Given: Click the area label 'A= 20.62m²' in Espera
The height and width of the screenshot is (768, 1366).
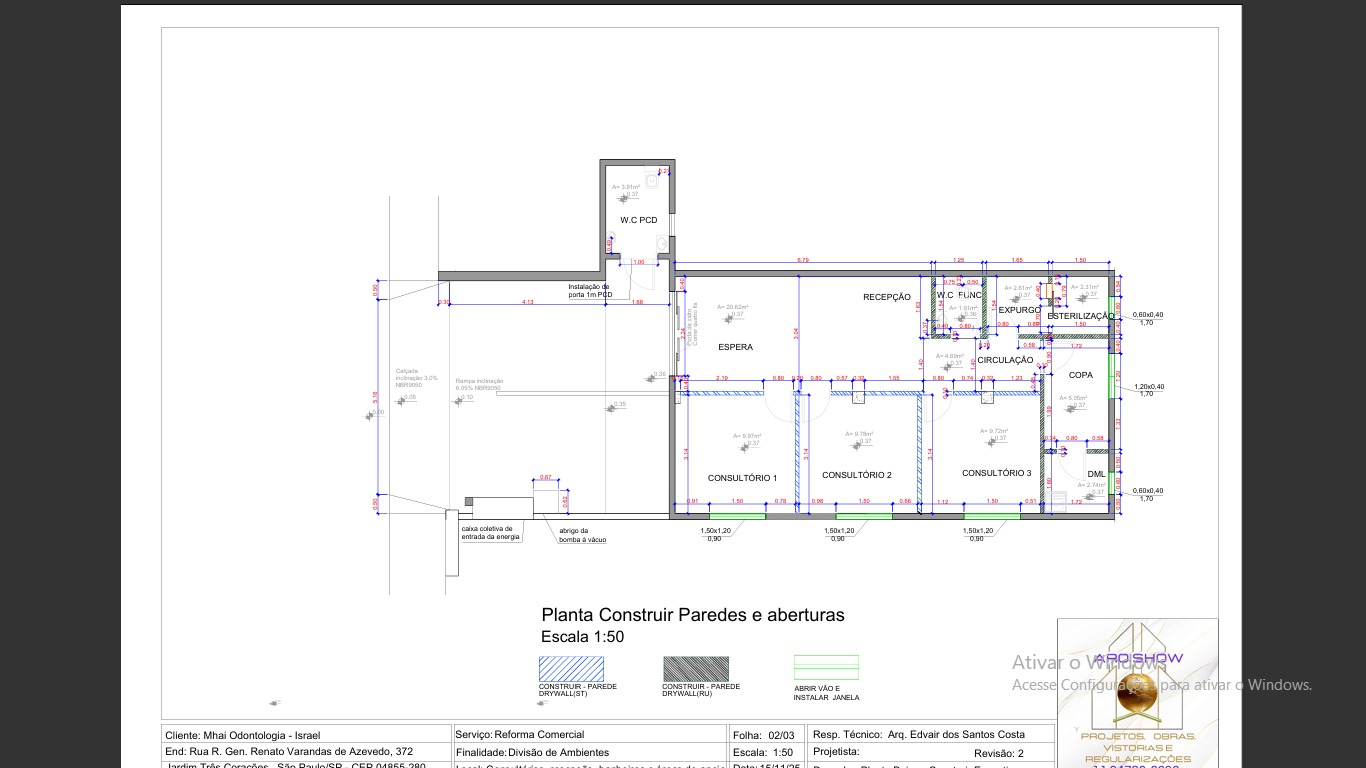Looking at the screenshot, I should [733, 307].
